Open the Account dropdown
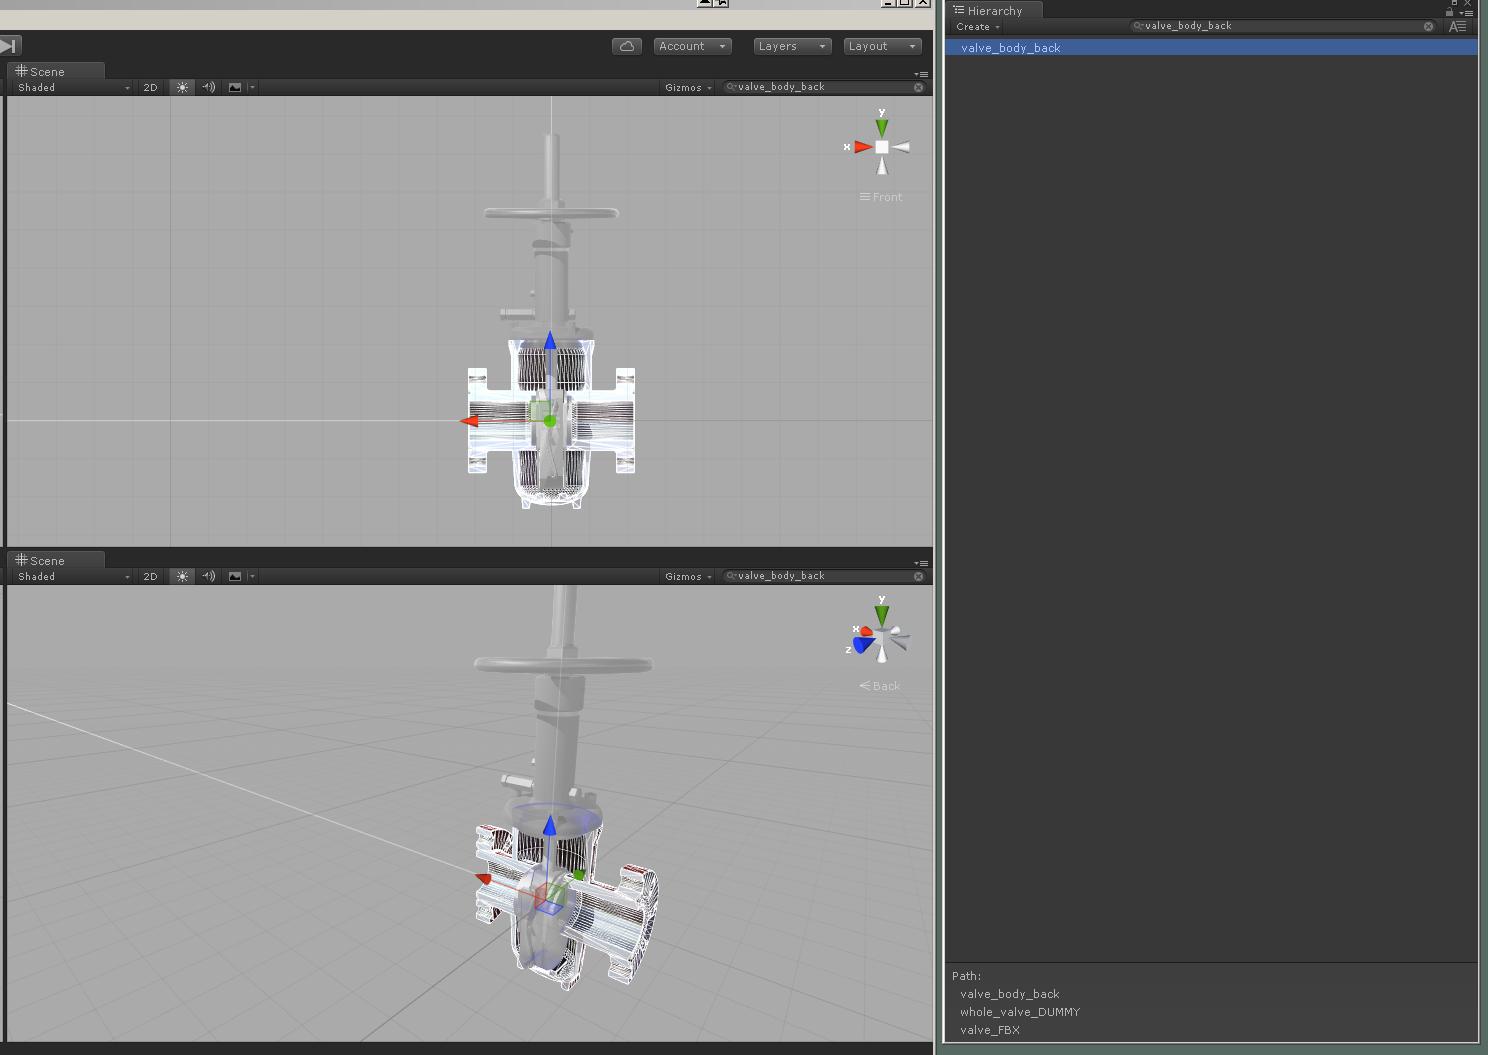This screenshot has width=1488, height=1055. click(693, 46)
